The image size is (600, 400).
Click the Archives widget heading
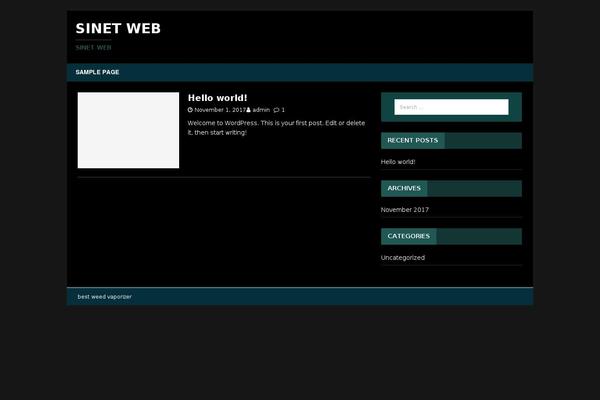404,188
